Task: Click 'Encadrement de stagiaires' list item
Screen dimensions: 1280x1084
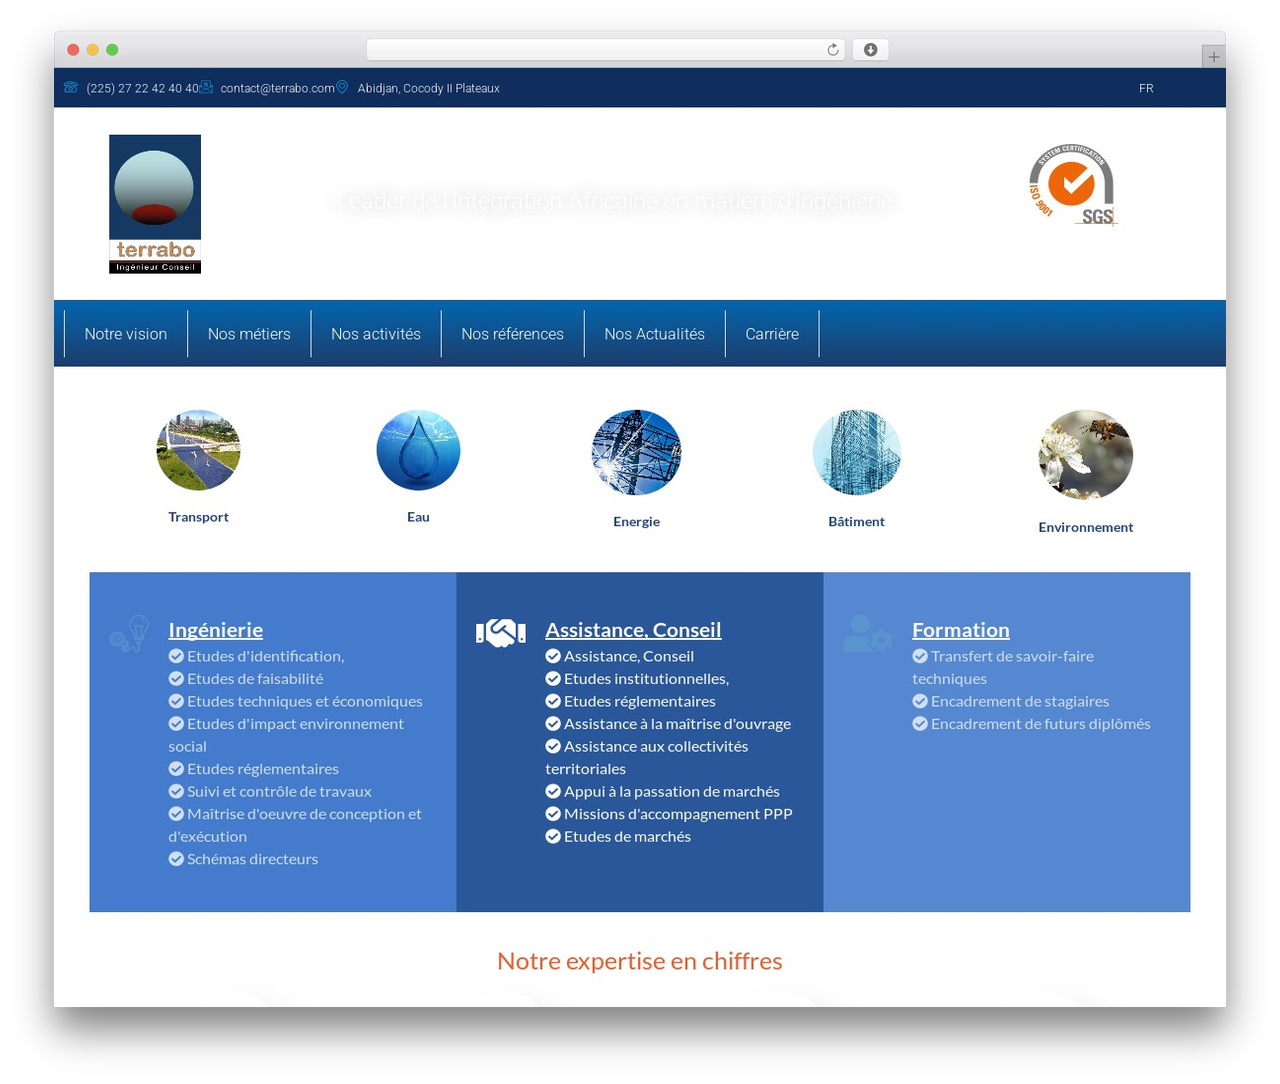Action: tap(1010, 701)
